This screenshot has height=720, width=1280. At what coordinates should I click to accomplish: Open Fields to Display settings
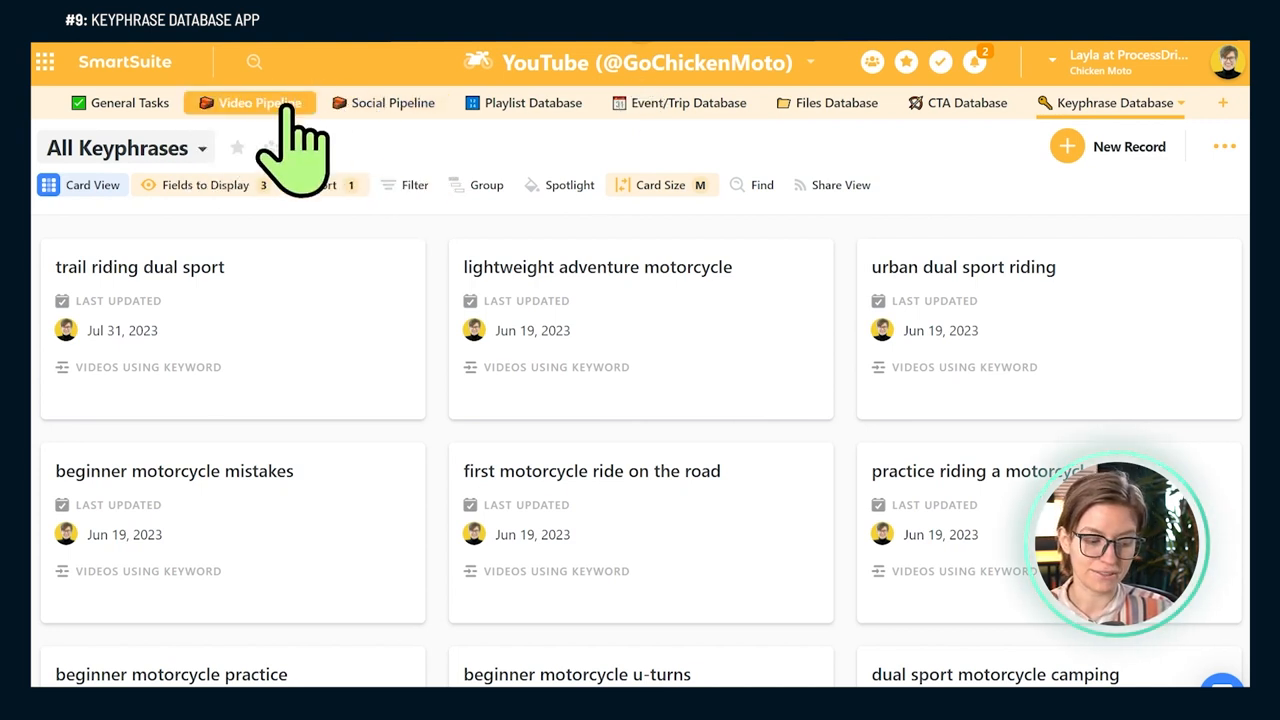[204, 185]
